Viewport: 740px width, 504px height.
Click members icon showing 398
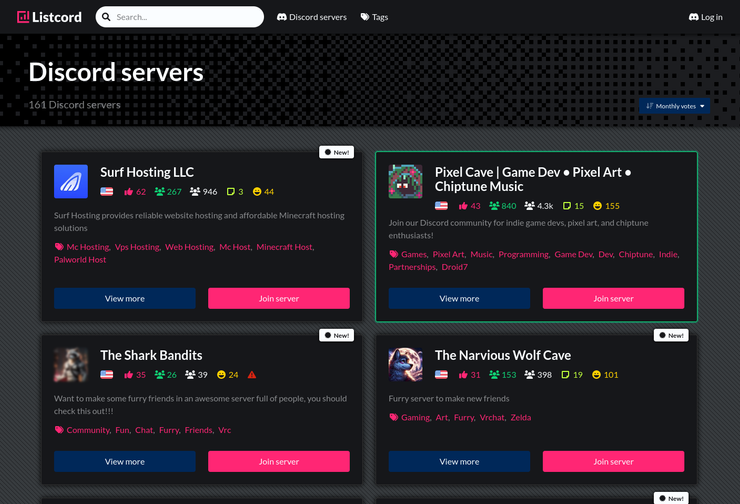[x=530, y=375]
